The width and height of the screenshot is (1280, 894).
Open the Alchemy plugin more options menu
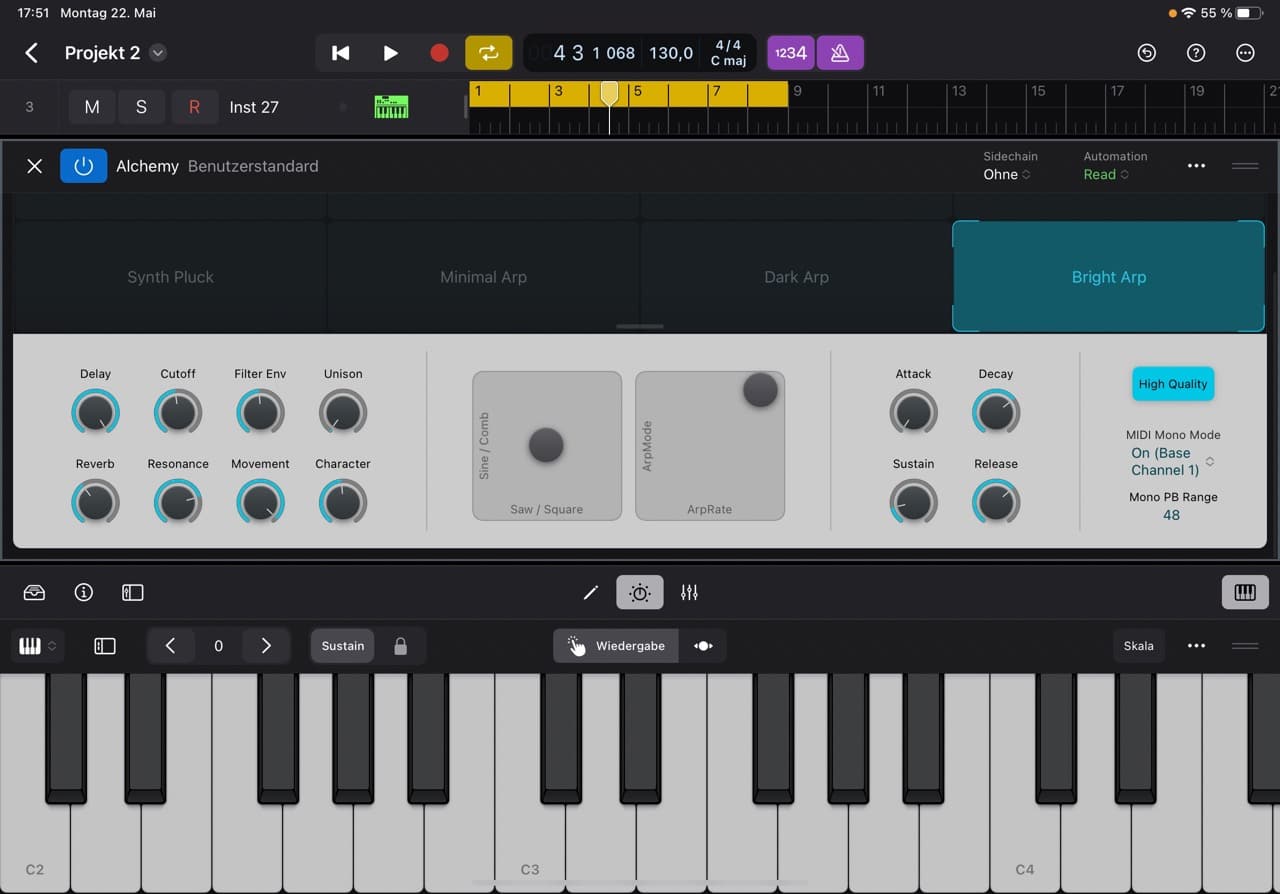pos(1196,166)
